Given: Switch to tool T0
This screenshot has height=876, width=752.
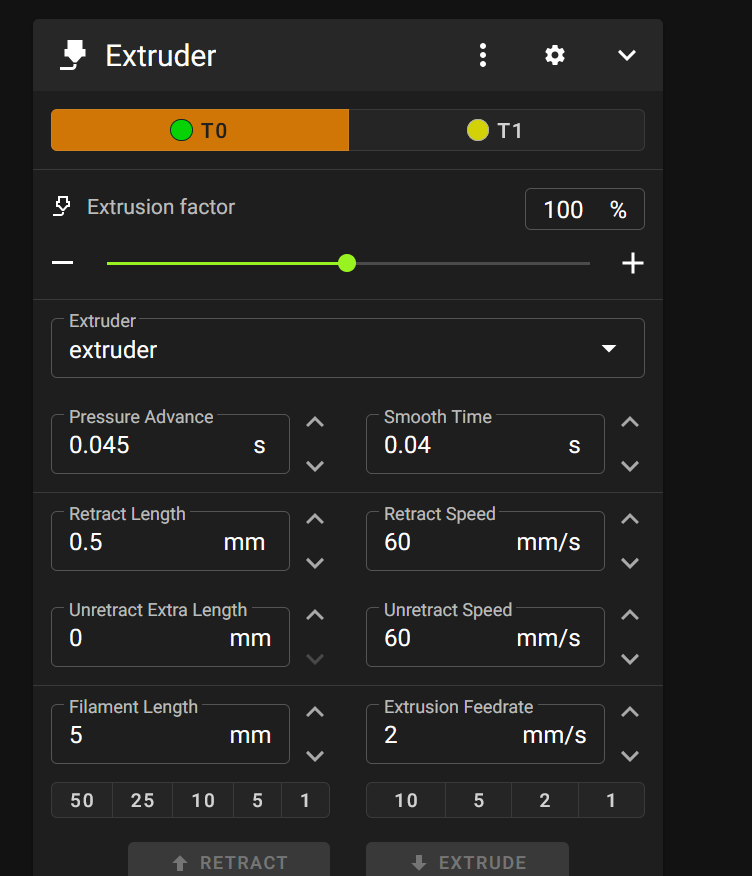Looking at the screenshot, I should click(x=200, y=130).
